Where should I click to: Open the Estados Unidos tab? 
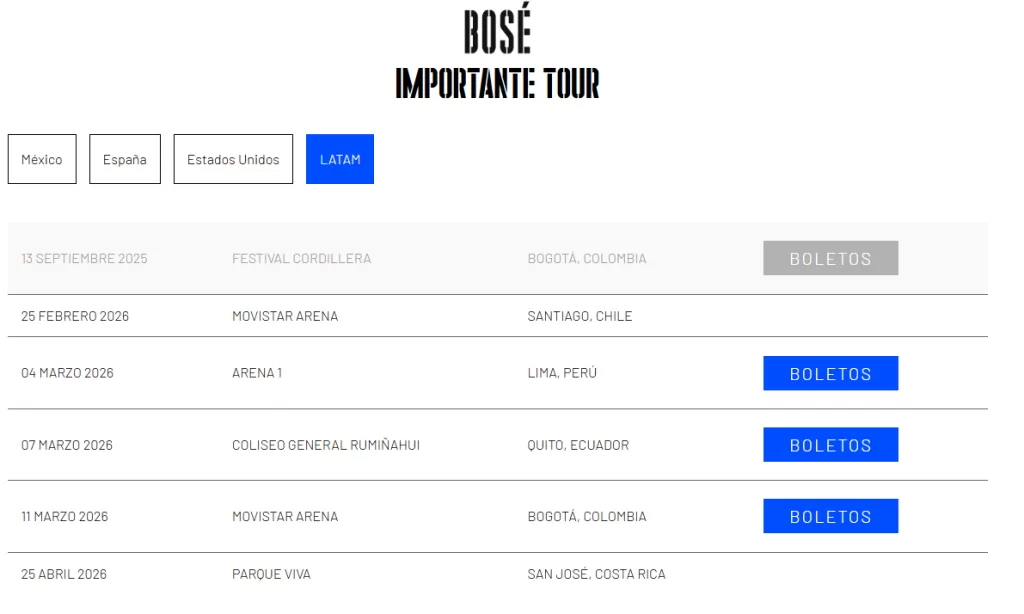pyautogui.click(x=233, y=160)
